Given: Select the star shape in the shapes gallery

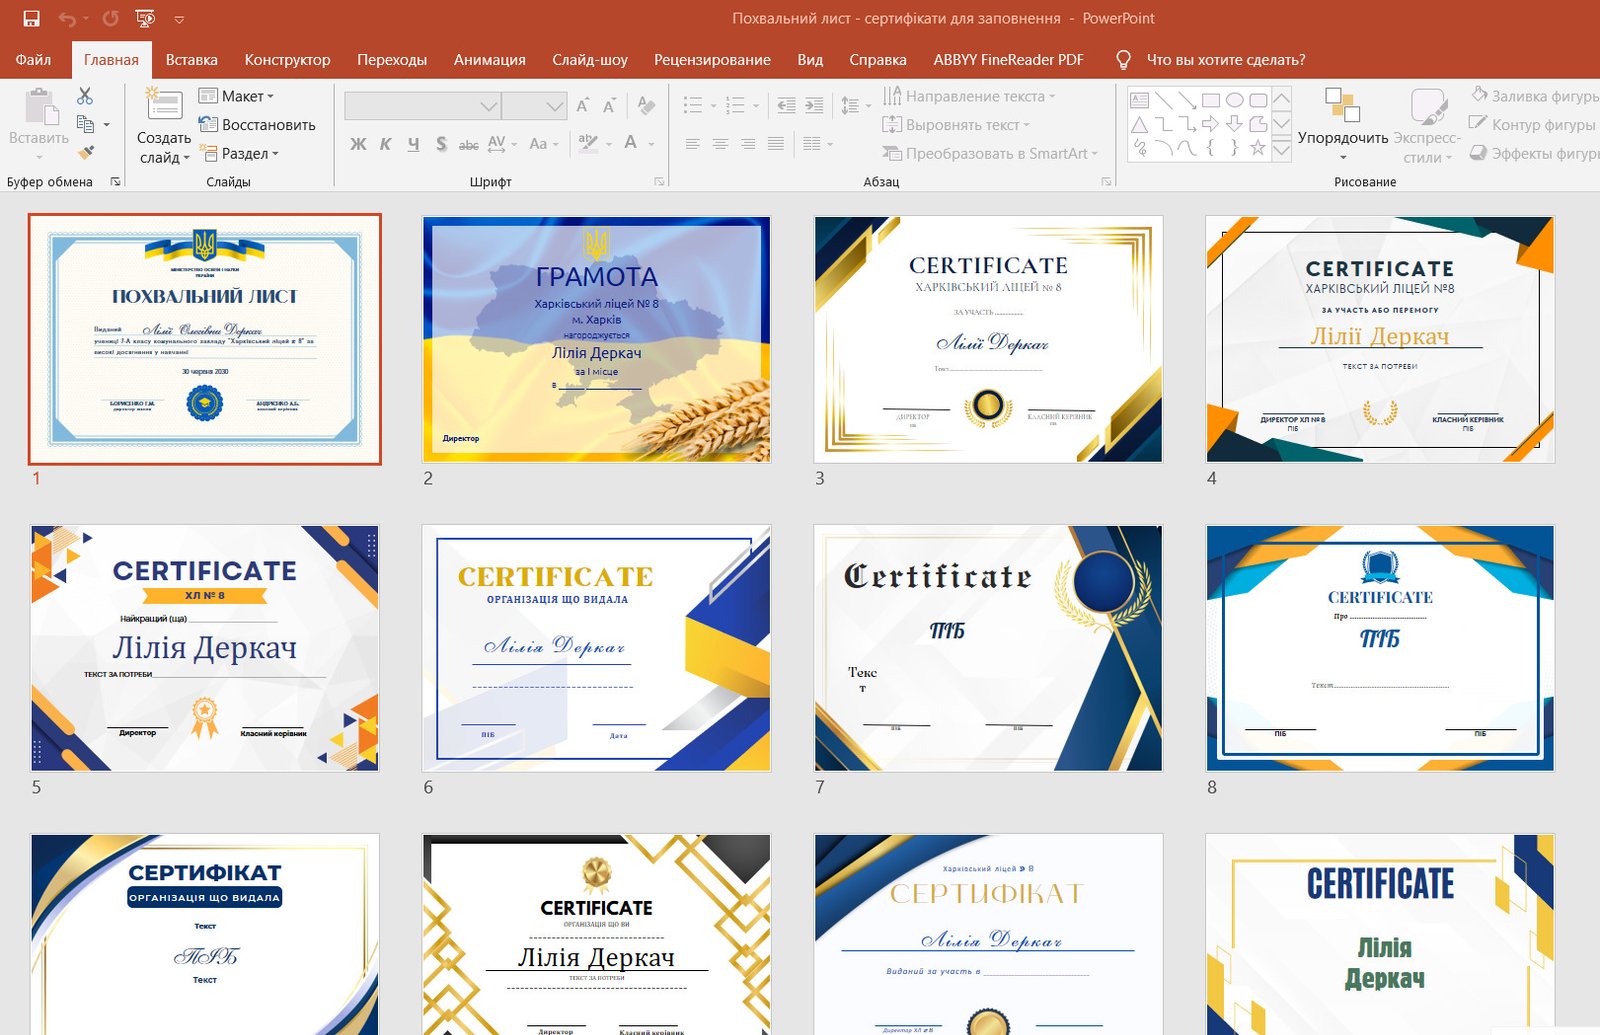Looking at the screenshot, I should coord(1258,148).
